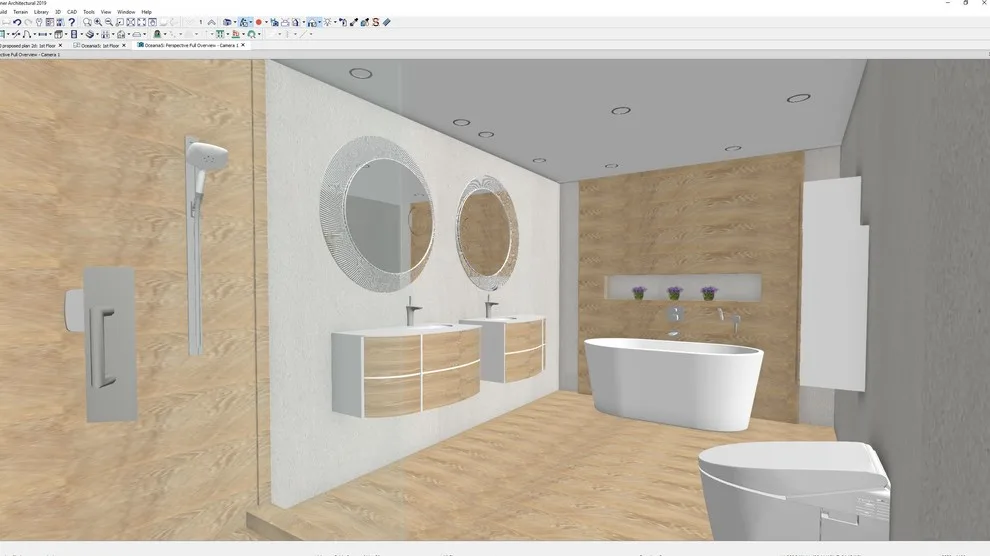Expand the stairs tool dropdown arrow
The height and width of the screenshot is (556, 990).
pyautogui.click(x=97, y=34)
